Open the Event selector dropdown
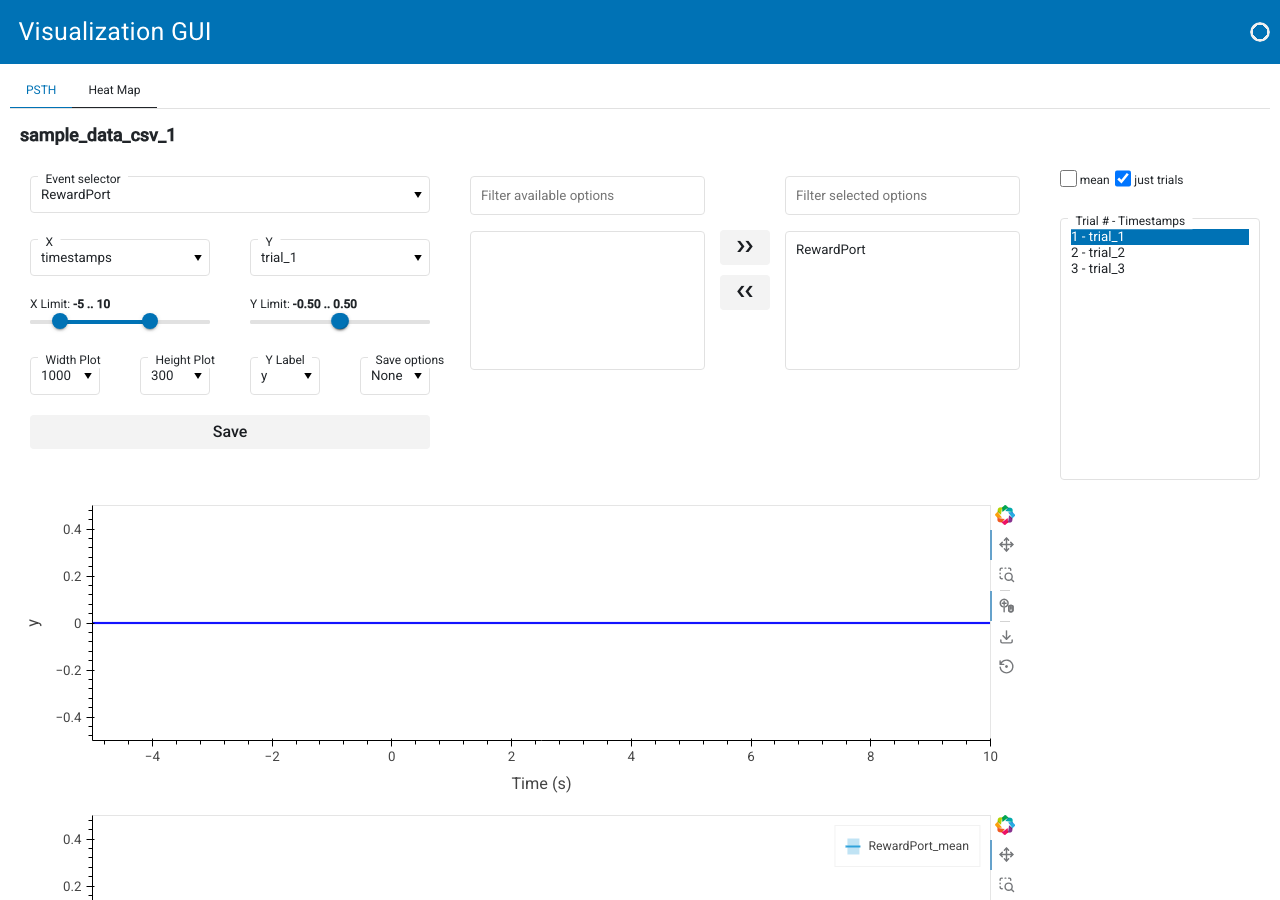1280x900 pixels. pyautogui.click(x=230, y=195)
